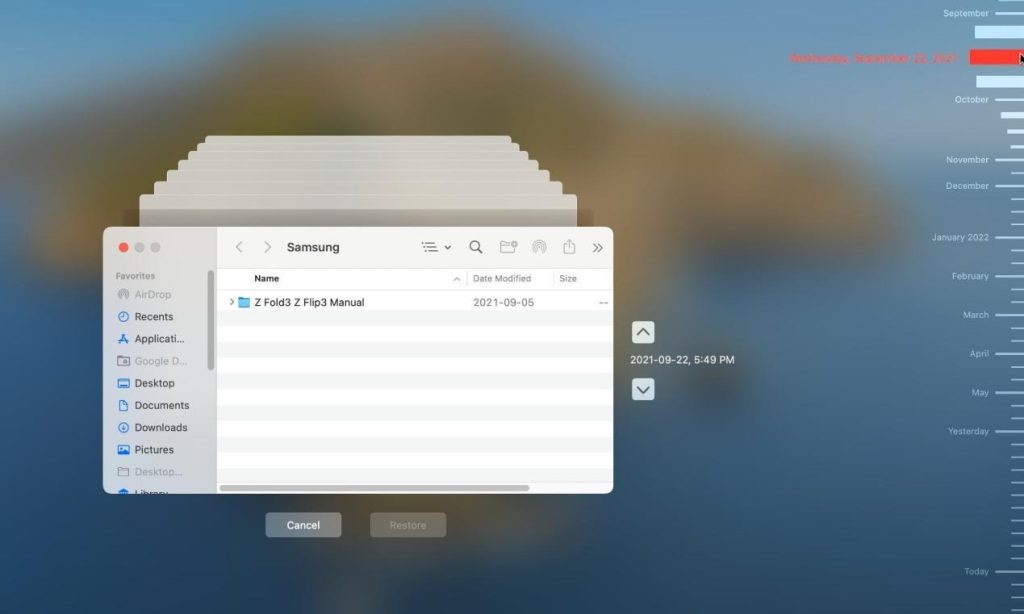Open the list view options dropdown
1024x614 pixels.
pos(436,247)
